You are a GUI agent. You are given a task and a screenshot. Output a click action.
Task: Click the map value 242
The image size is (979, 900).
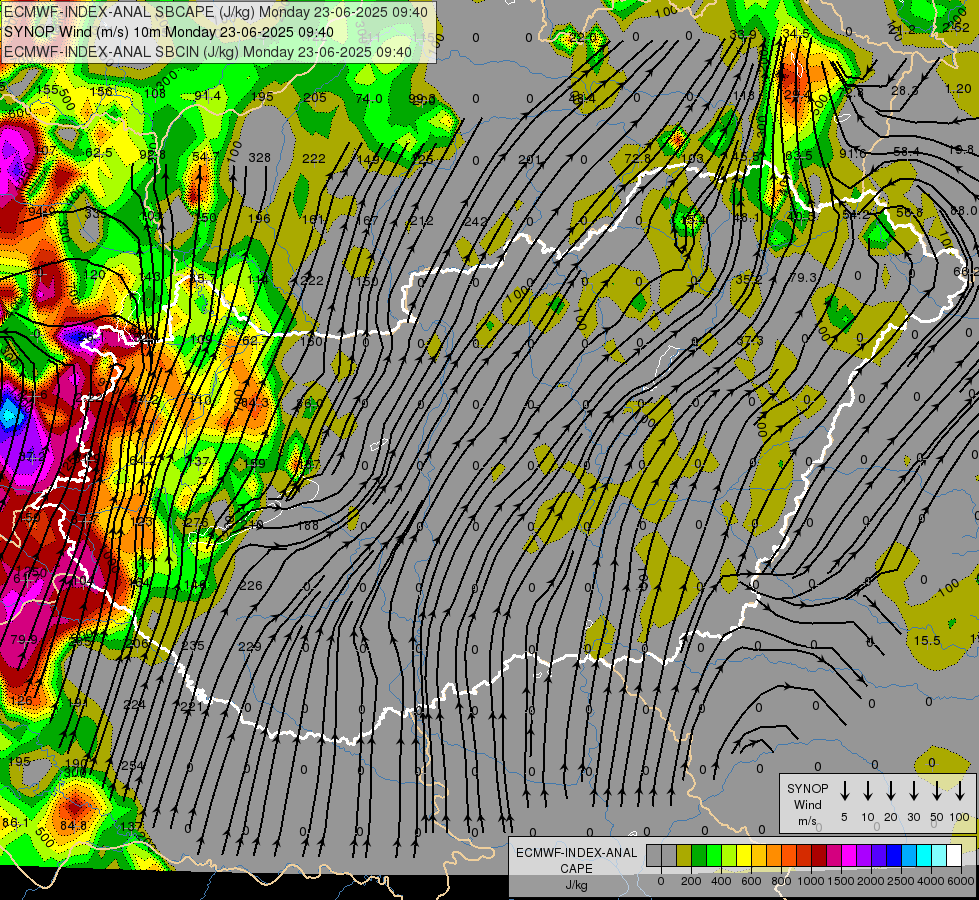tap(475, 221)
